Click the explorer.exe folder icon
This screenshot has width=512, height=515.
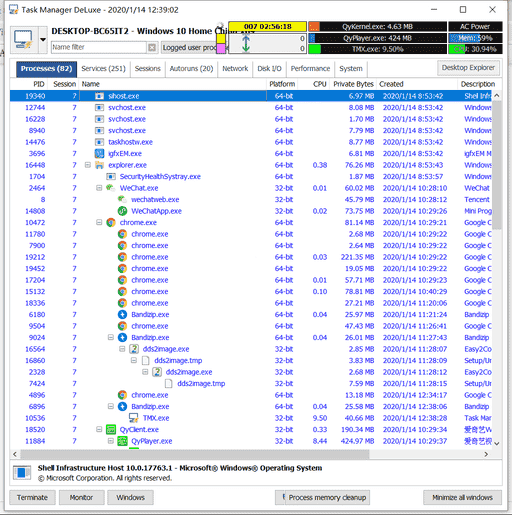pyautogui.click(x=99, y=165)
